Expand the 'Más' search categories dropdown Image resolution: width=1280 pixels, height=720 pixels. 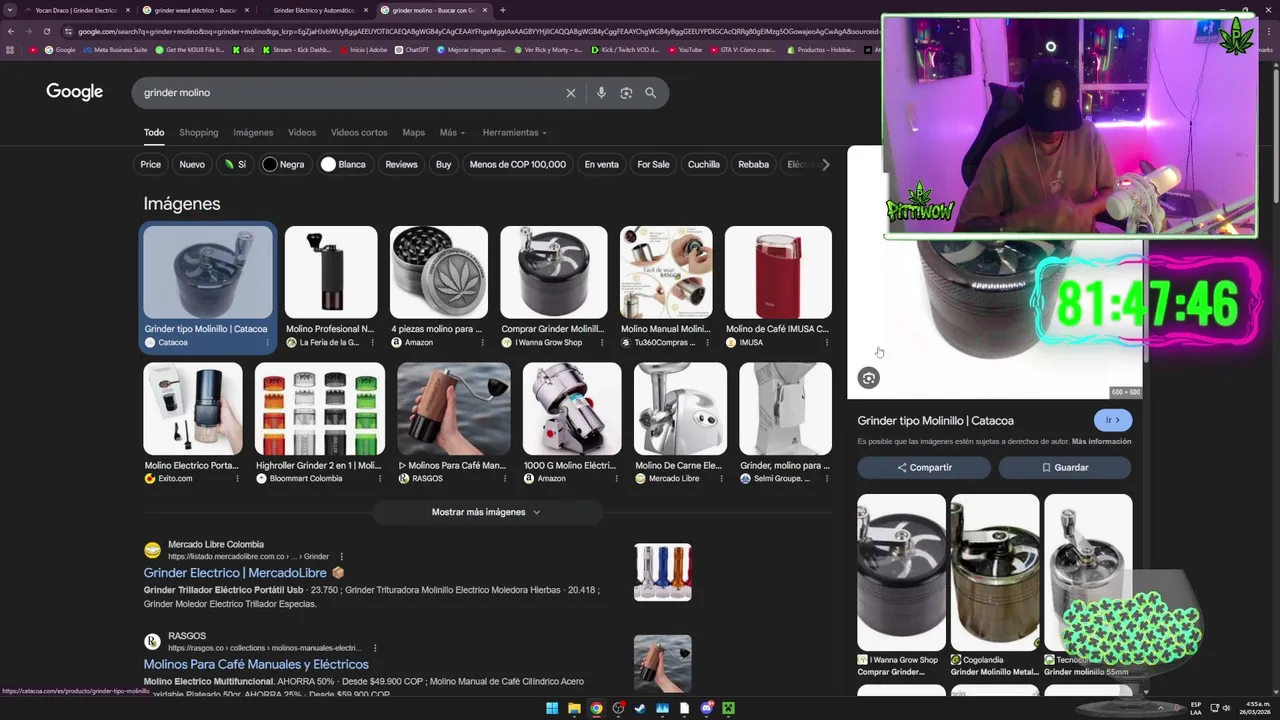point(452,133)
